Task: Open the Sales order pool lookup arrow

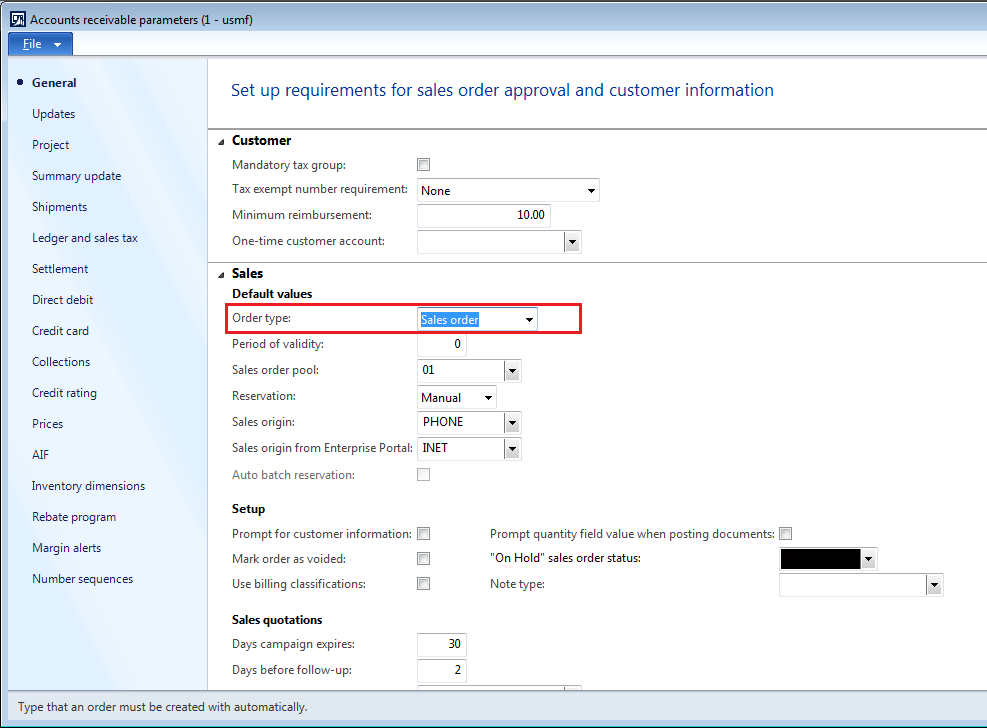Action: click(x=512, y=371)
